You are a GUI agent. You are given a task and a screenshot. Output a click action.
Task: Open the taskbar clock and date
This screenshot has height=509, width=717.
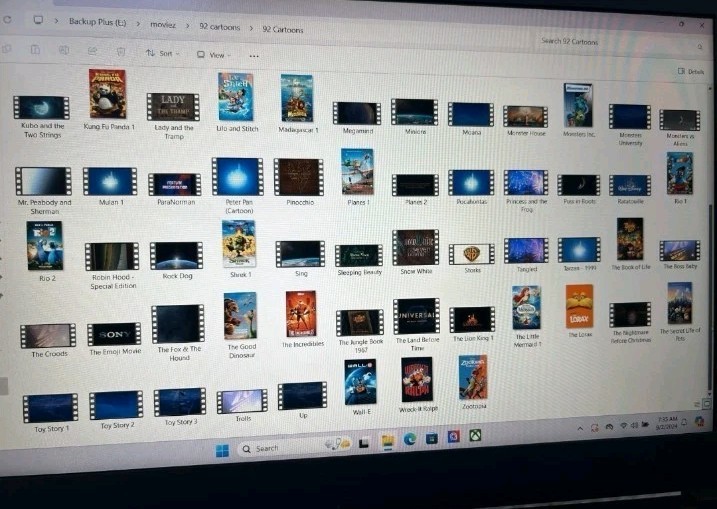point(666,423)
